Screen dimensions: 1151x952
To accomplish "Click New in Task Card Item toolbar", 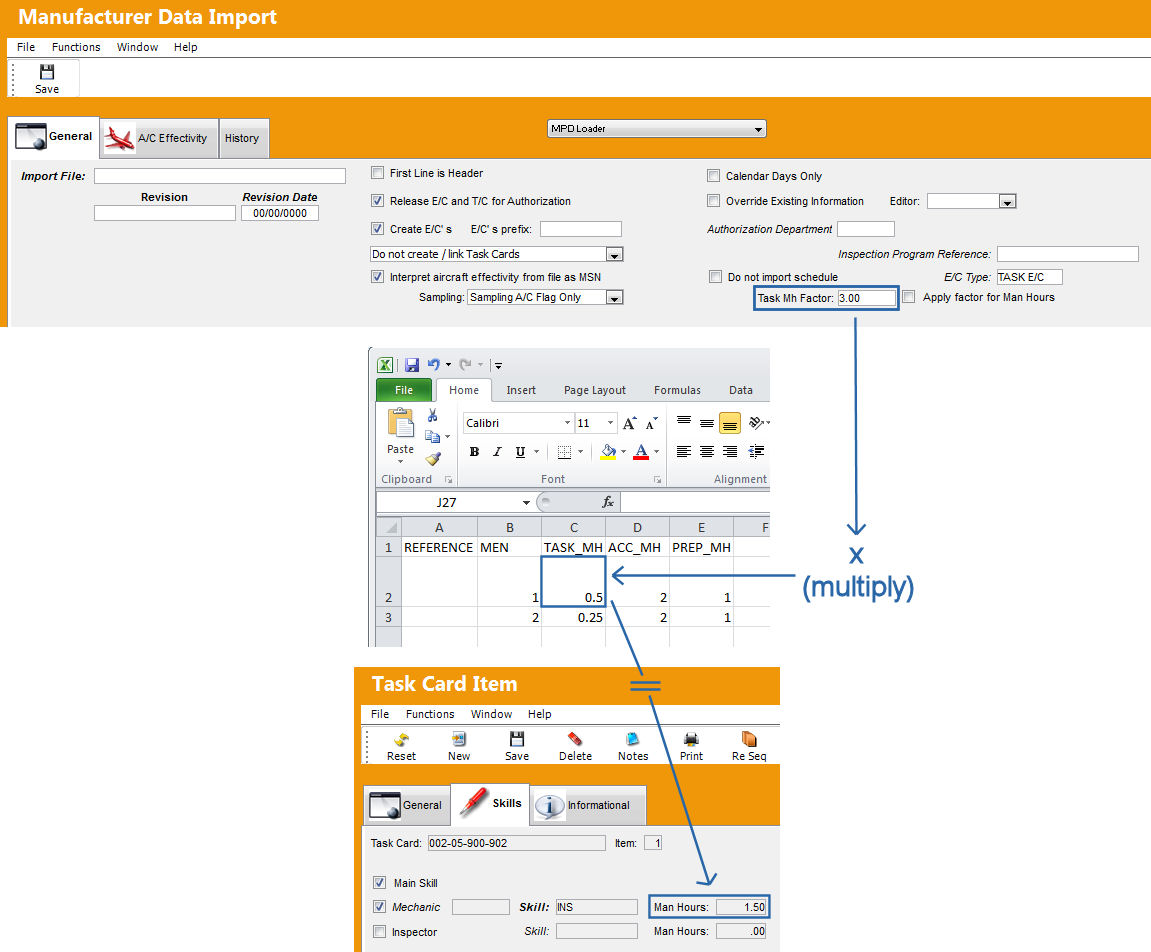I will click(x=459, y=747).
